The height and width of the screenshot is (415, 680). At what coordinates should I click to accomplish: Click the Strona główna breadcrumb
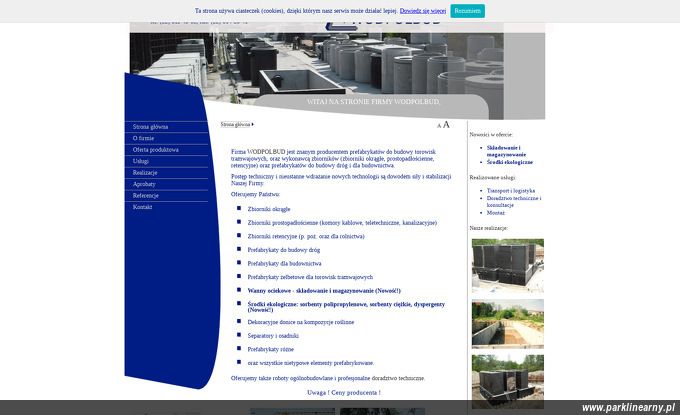coord(235,124)
